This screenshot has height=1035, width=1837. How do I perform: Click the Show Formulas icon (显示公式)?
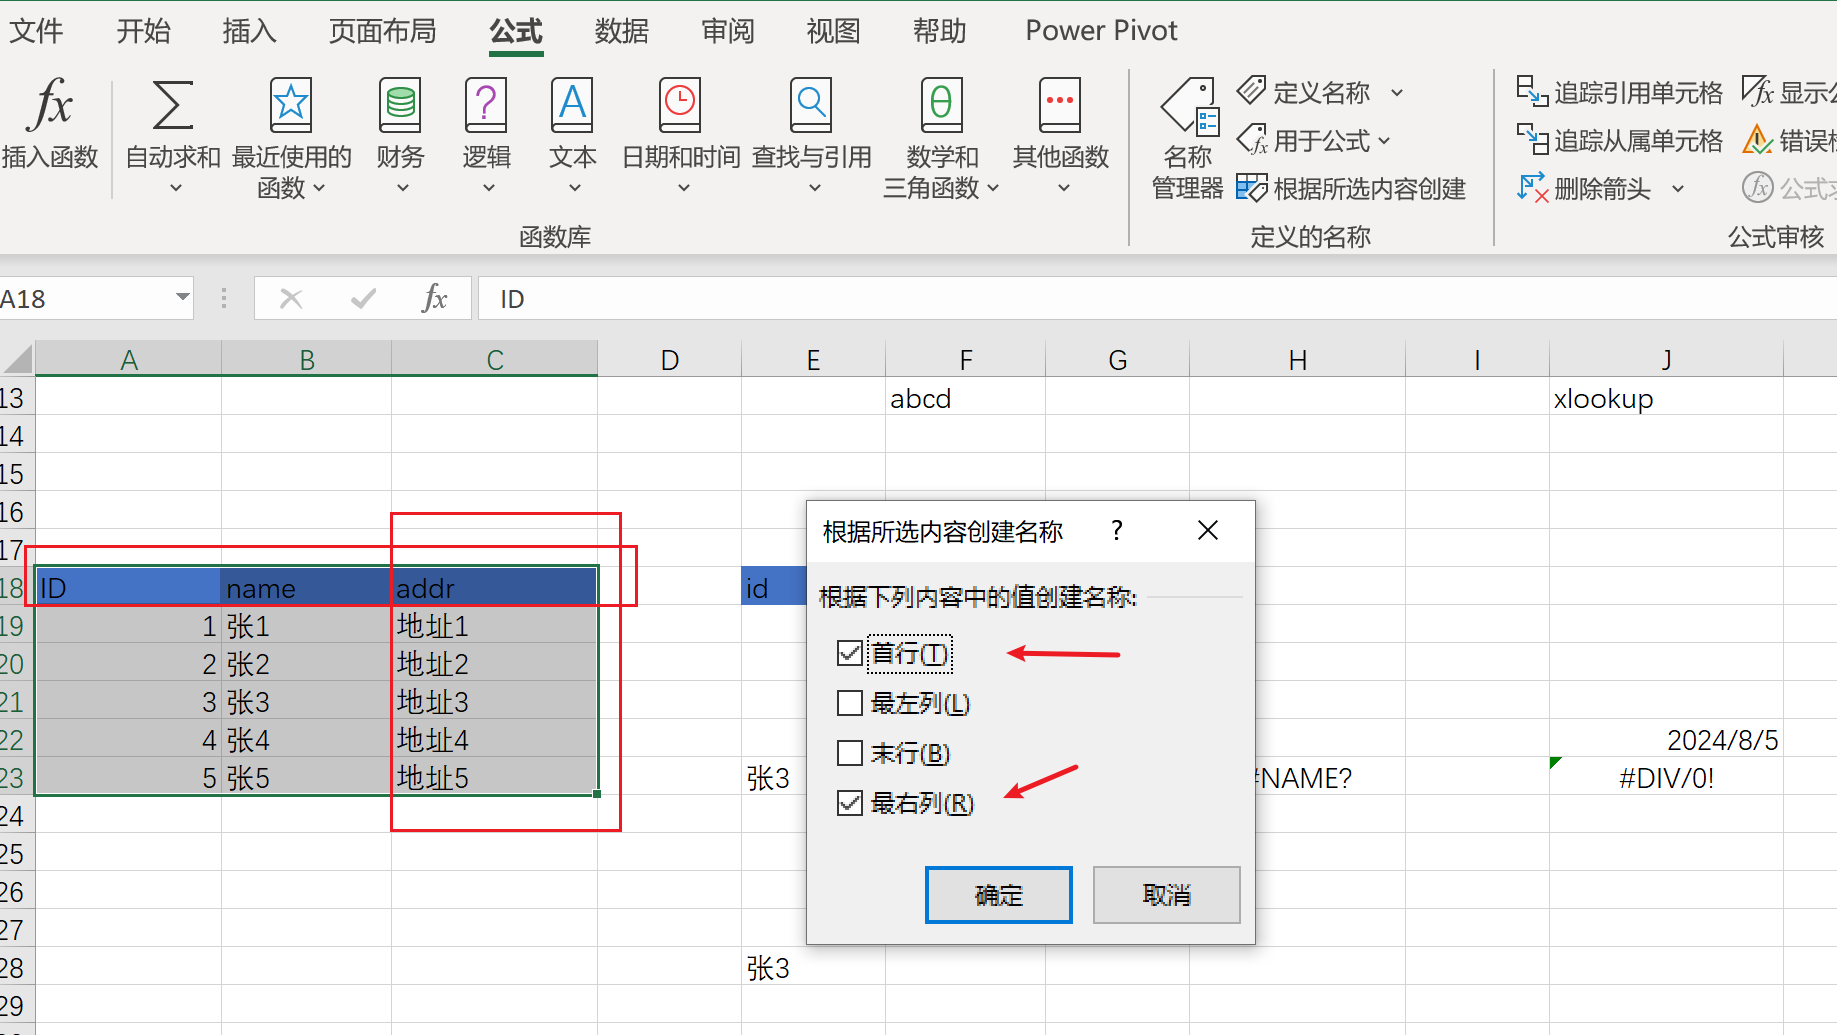pyautogui.click(x=1757, y=91)
